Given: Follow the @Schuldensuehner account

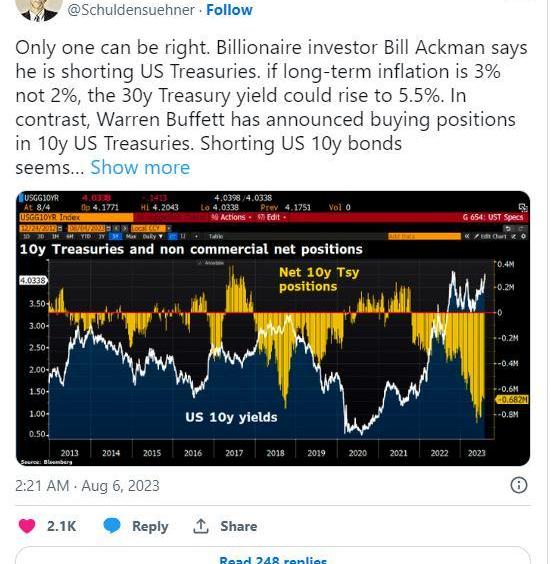Looking at the screenshot, I should [x=229, y=10].
